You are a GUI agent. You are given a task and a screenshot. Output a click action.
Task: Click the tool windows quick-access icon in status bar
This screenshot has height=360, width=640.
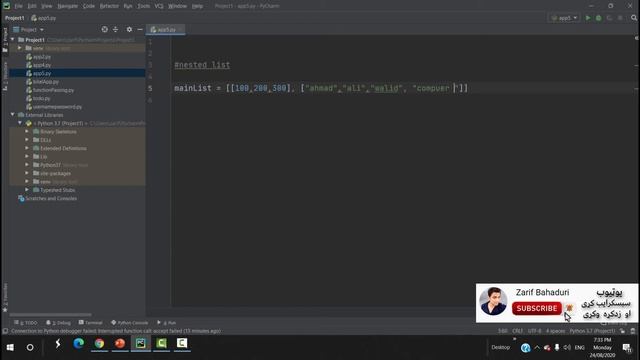[x=5, y=331]
